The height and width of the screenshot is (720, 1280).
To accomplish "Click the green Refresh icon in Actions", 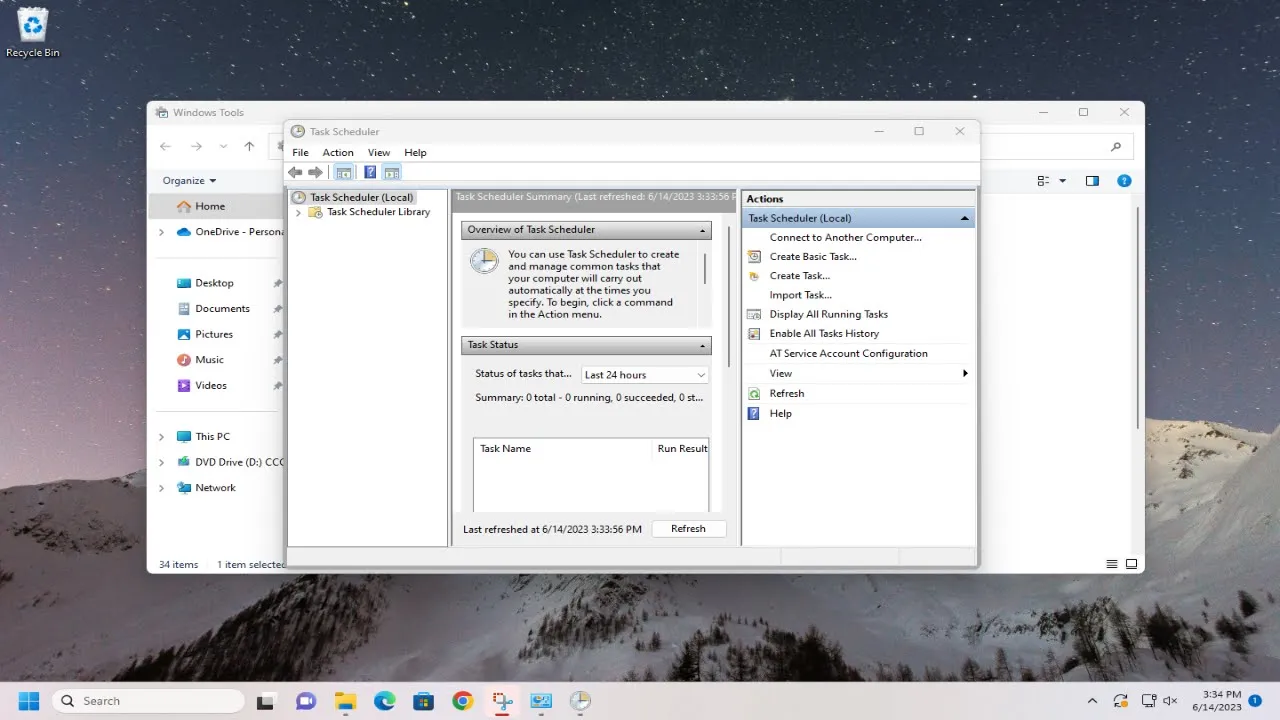I will [x=754, y=394].
